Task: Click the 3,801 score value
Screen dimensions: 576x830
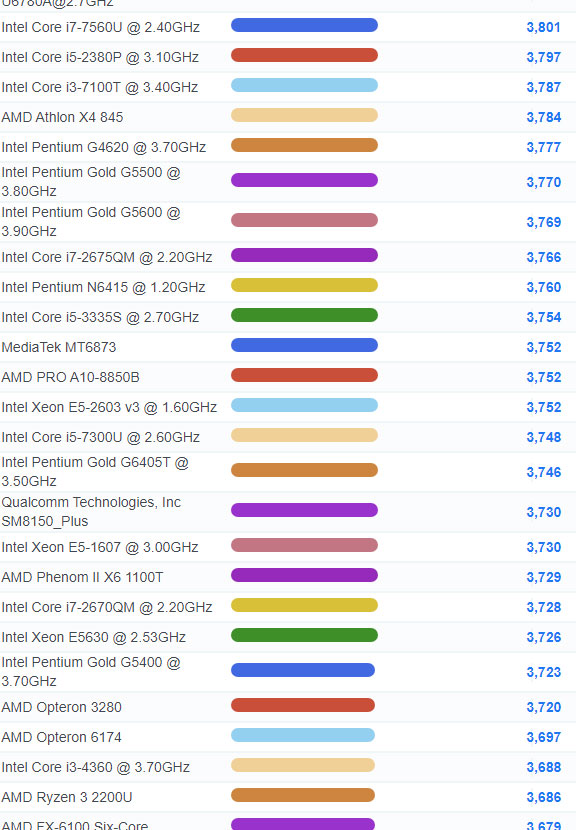Action: click(544, 27)
